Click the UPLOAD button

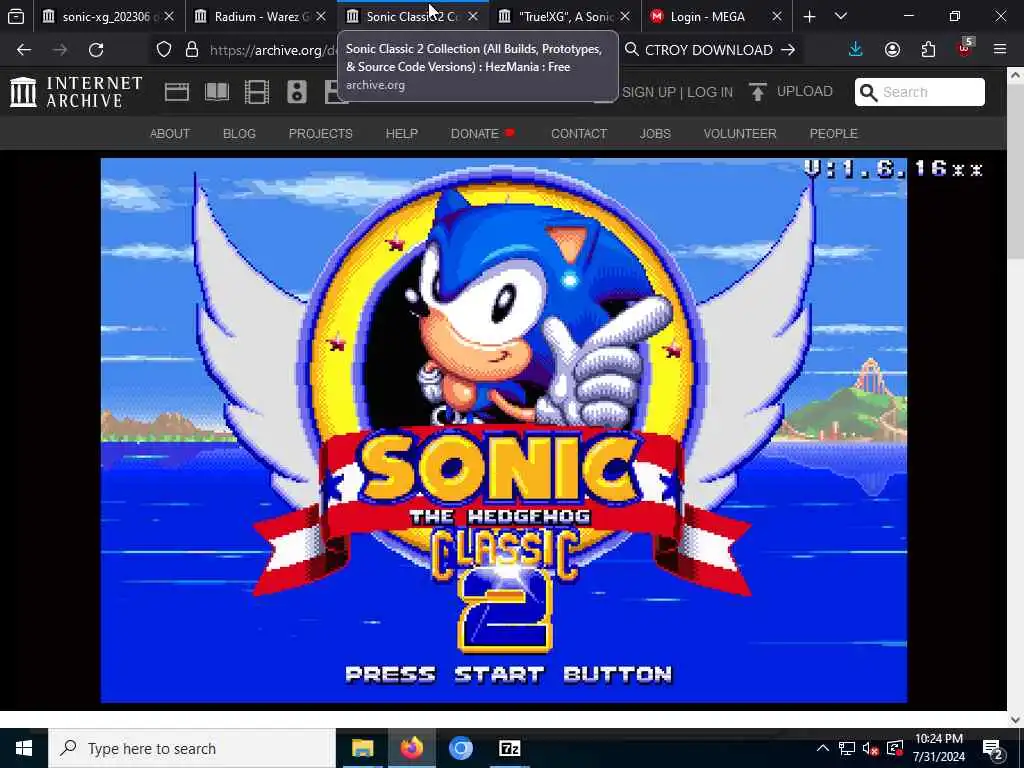(791, 91)
